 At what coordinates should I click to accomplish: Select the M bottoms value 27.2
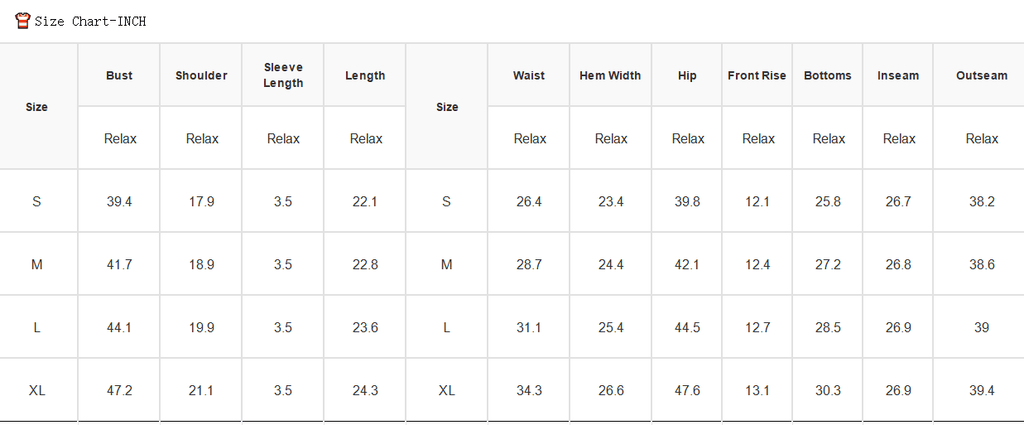(x=827, y=264)
